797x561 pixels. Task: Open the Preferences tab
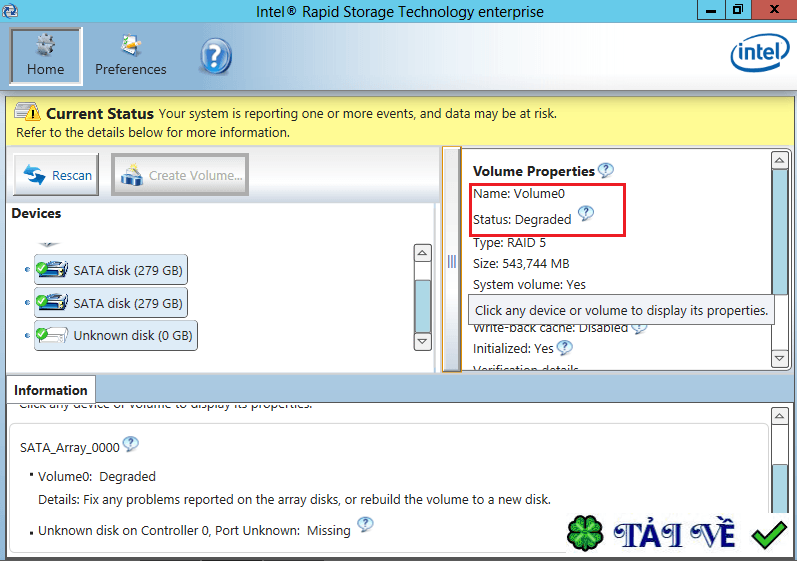tap(131, 56)
